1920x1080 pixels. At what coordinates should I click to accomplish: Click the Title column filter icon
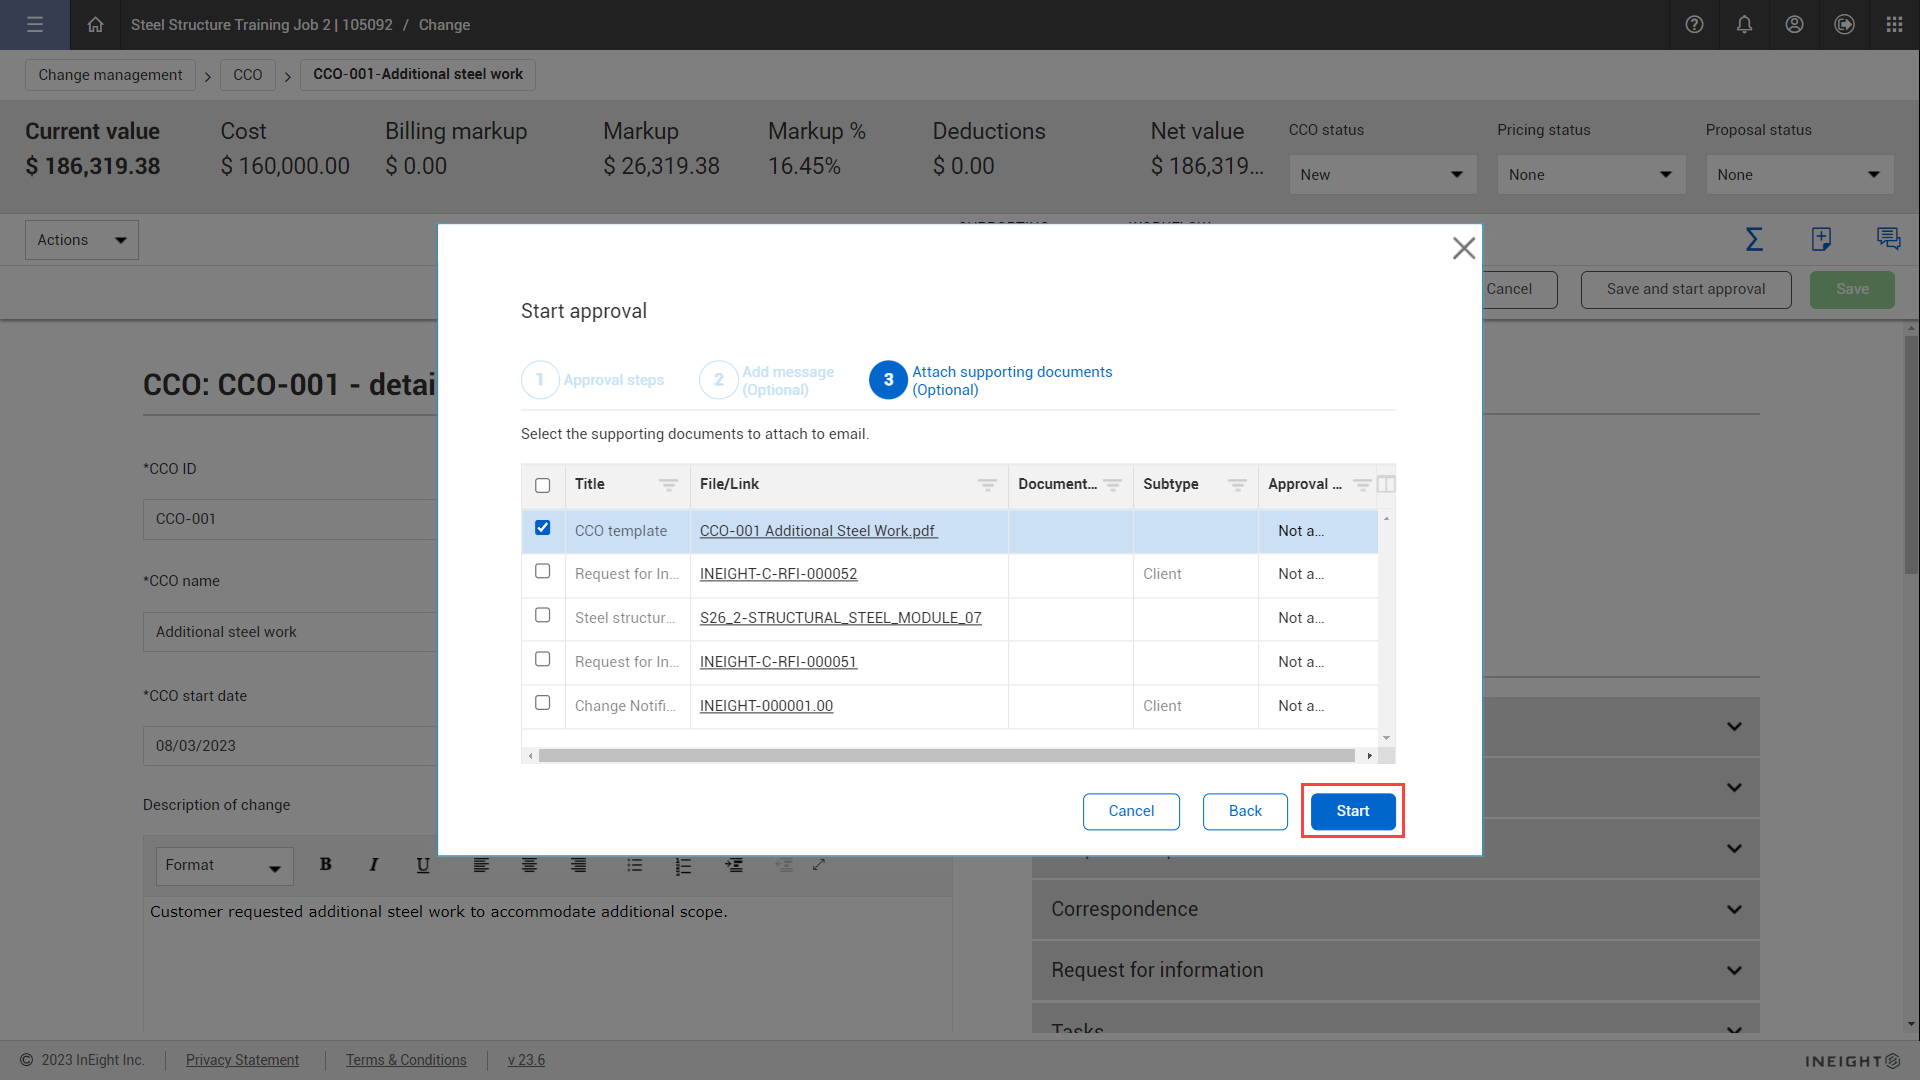[x=668, y=485]
